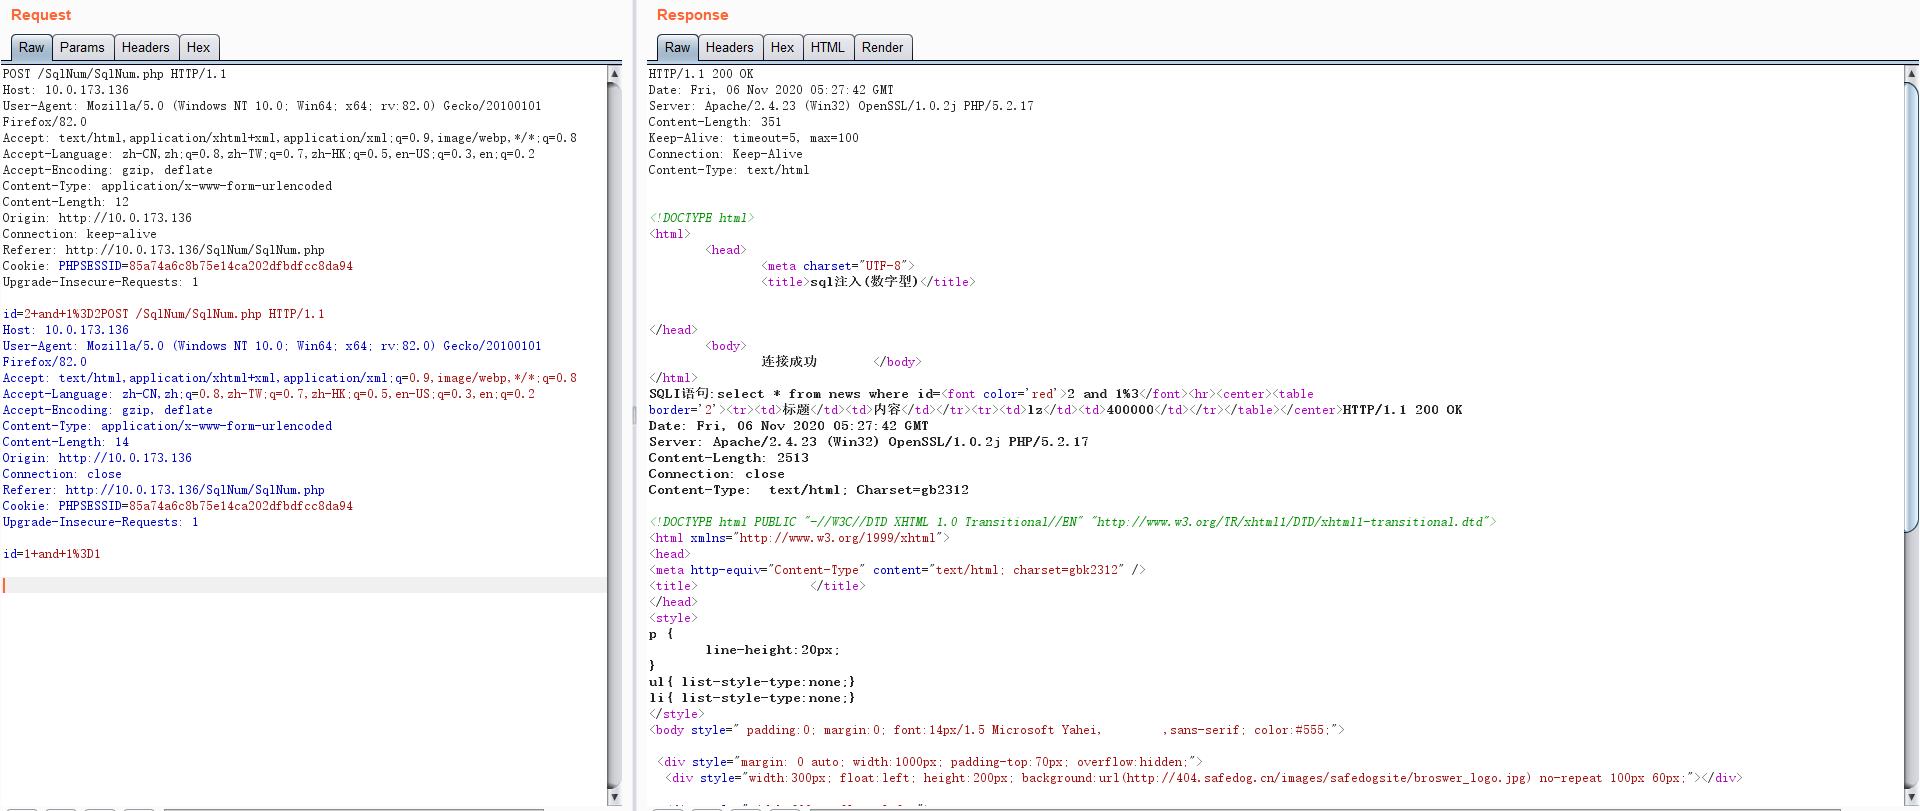1920x811 pixels.
Task: Click the 'Content-Length: 14' request header
Action: pos(66,442)
